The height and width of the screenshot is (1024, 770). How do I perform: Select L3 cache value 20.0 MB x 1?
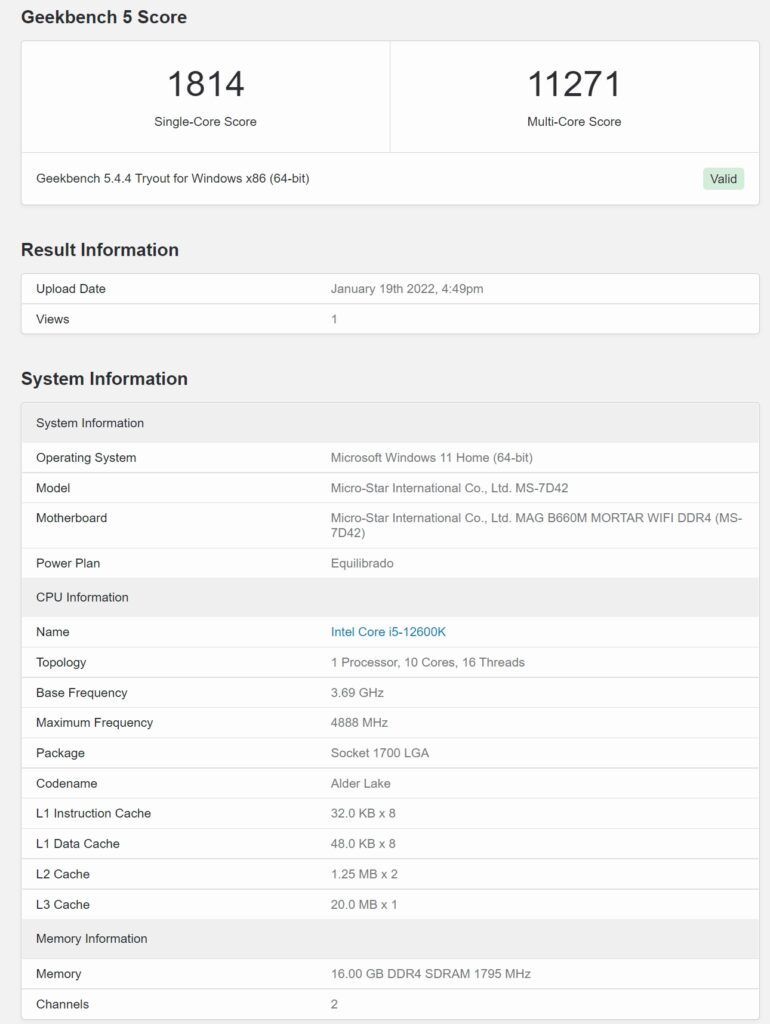[x=364, y=904]
